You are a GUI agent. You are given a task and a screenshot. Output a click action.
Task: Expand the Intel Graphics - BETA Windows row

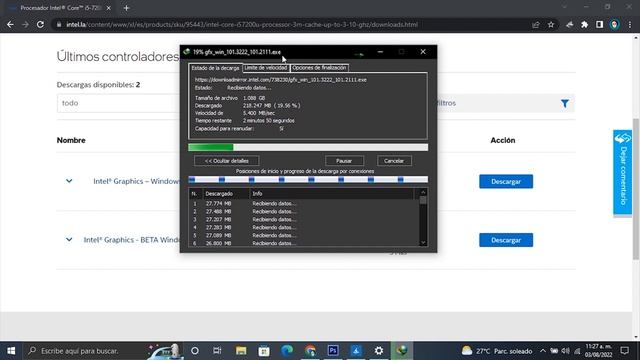point(69,240)
